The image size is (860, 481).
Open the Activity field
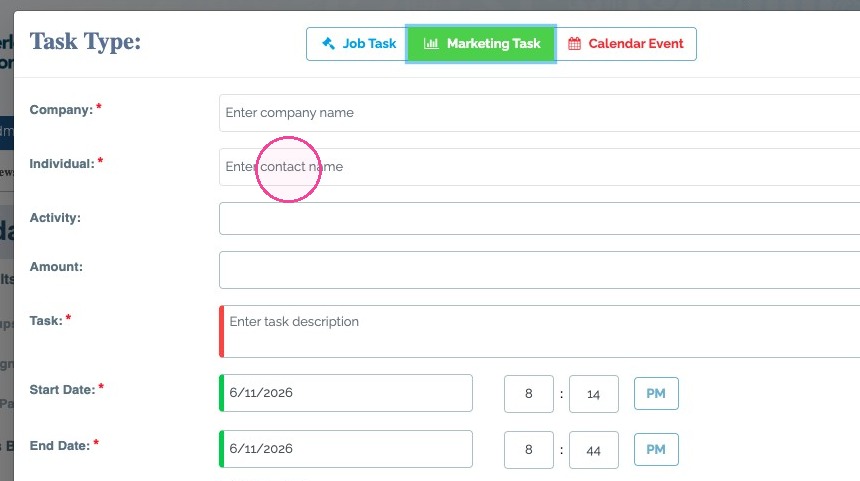(539, 218)
